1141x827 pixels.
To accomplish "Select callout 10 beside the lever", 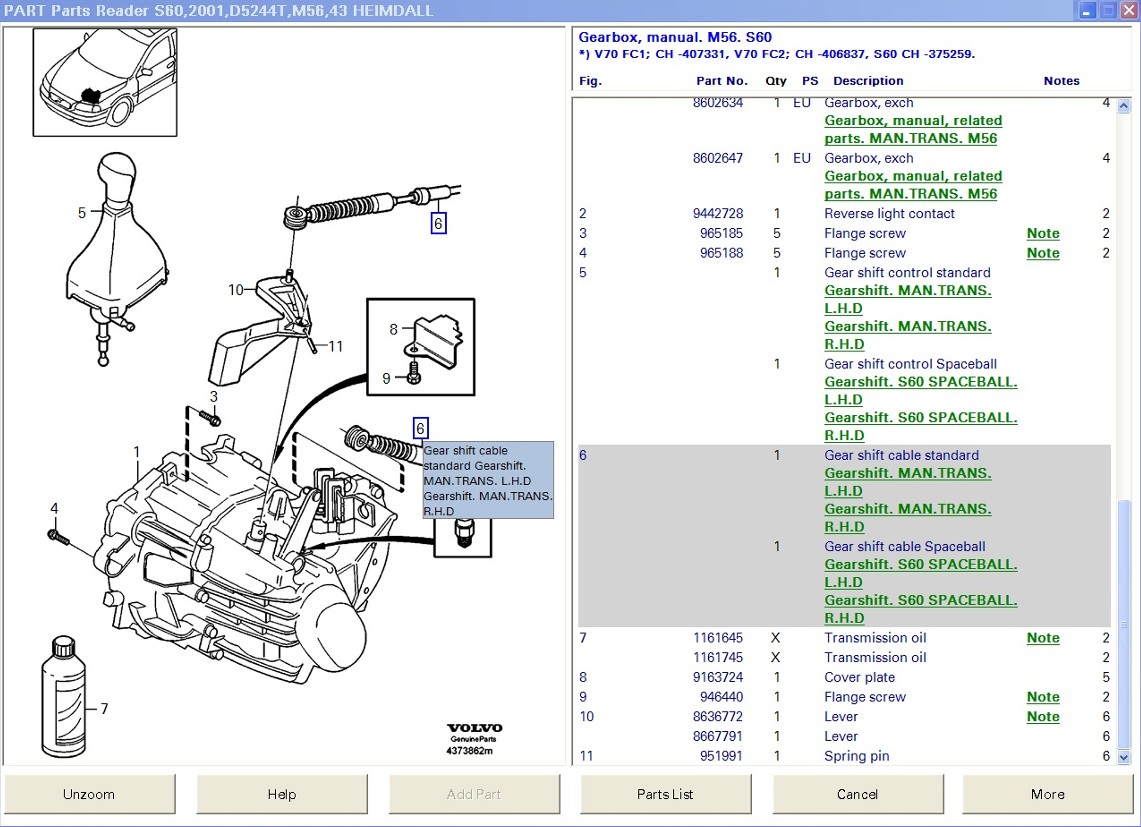I will click(236, 290).
